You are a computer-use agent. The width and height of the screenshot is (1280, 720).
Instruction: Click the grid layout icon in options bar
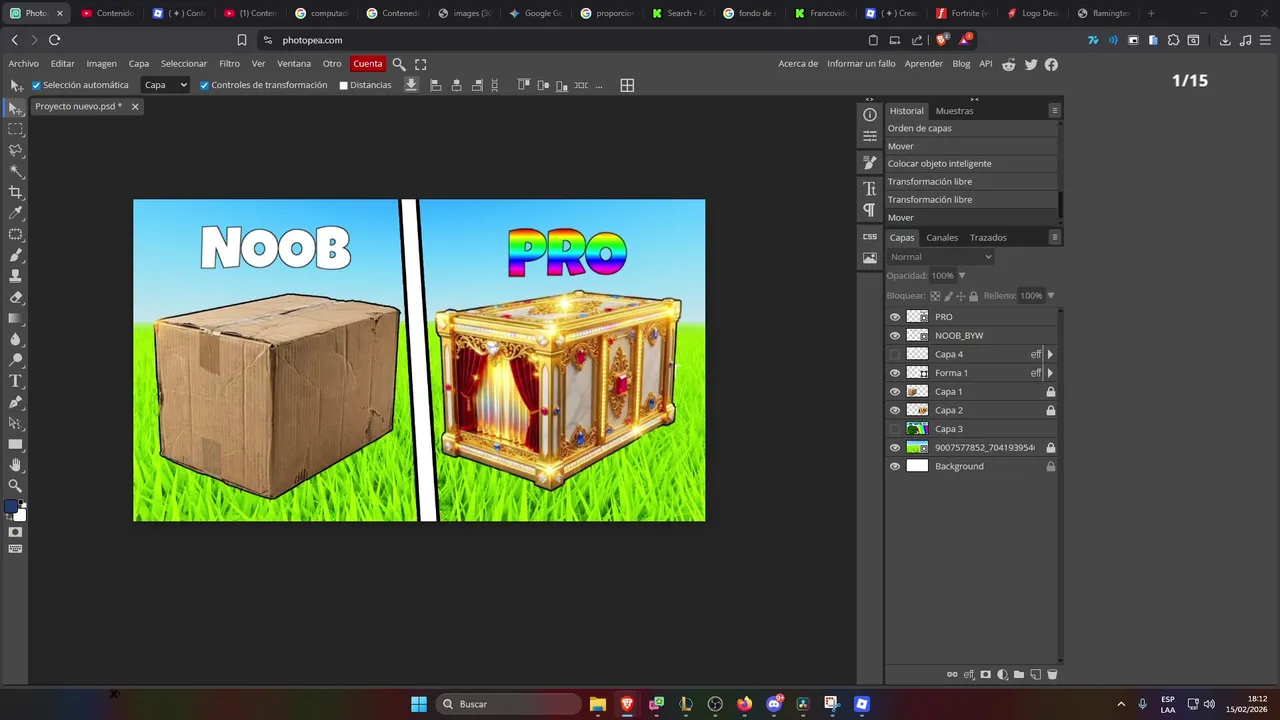click(627, 85)
